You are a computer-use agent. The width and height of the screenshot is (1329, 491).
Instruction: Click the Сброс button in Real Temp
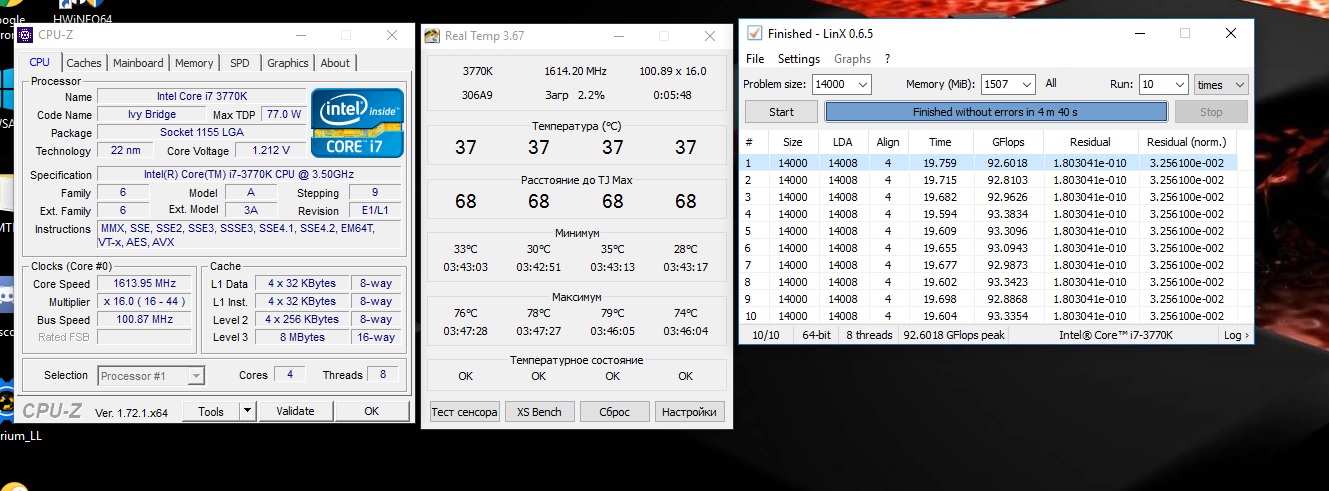pos(614,412)
